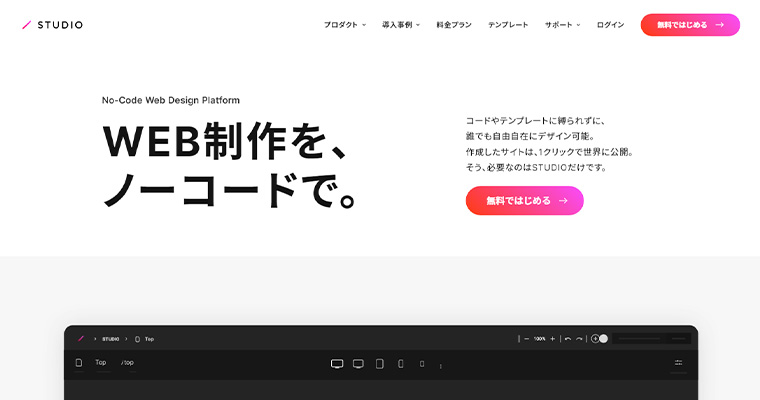
Task: Select the smallest phone breakpoint icon
Action: (422, 364)
